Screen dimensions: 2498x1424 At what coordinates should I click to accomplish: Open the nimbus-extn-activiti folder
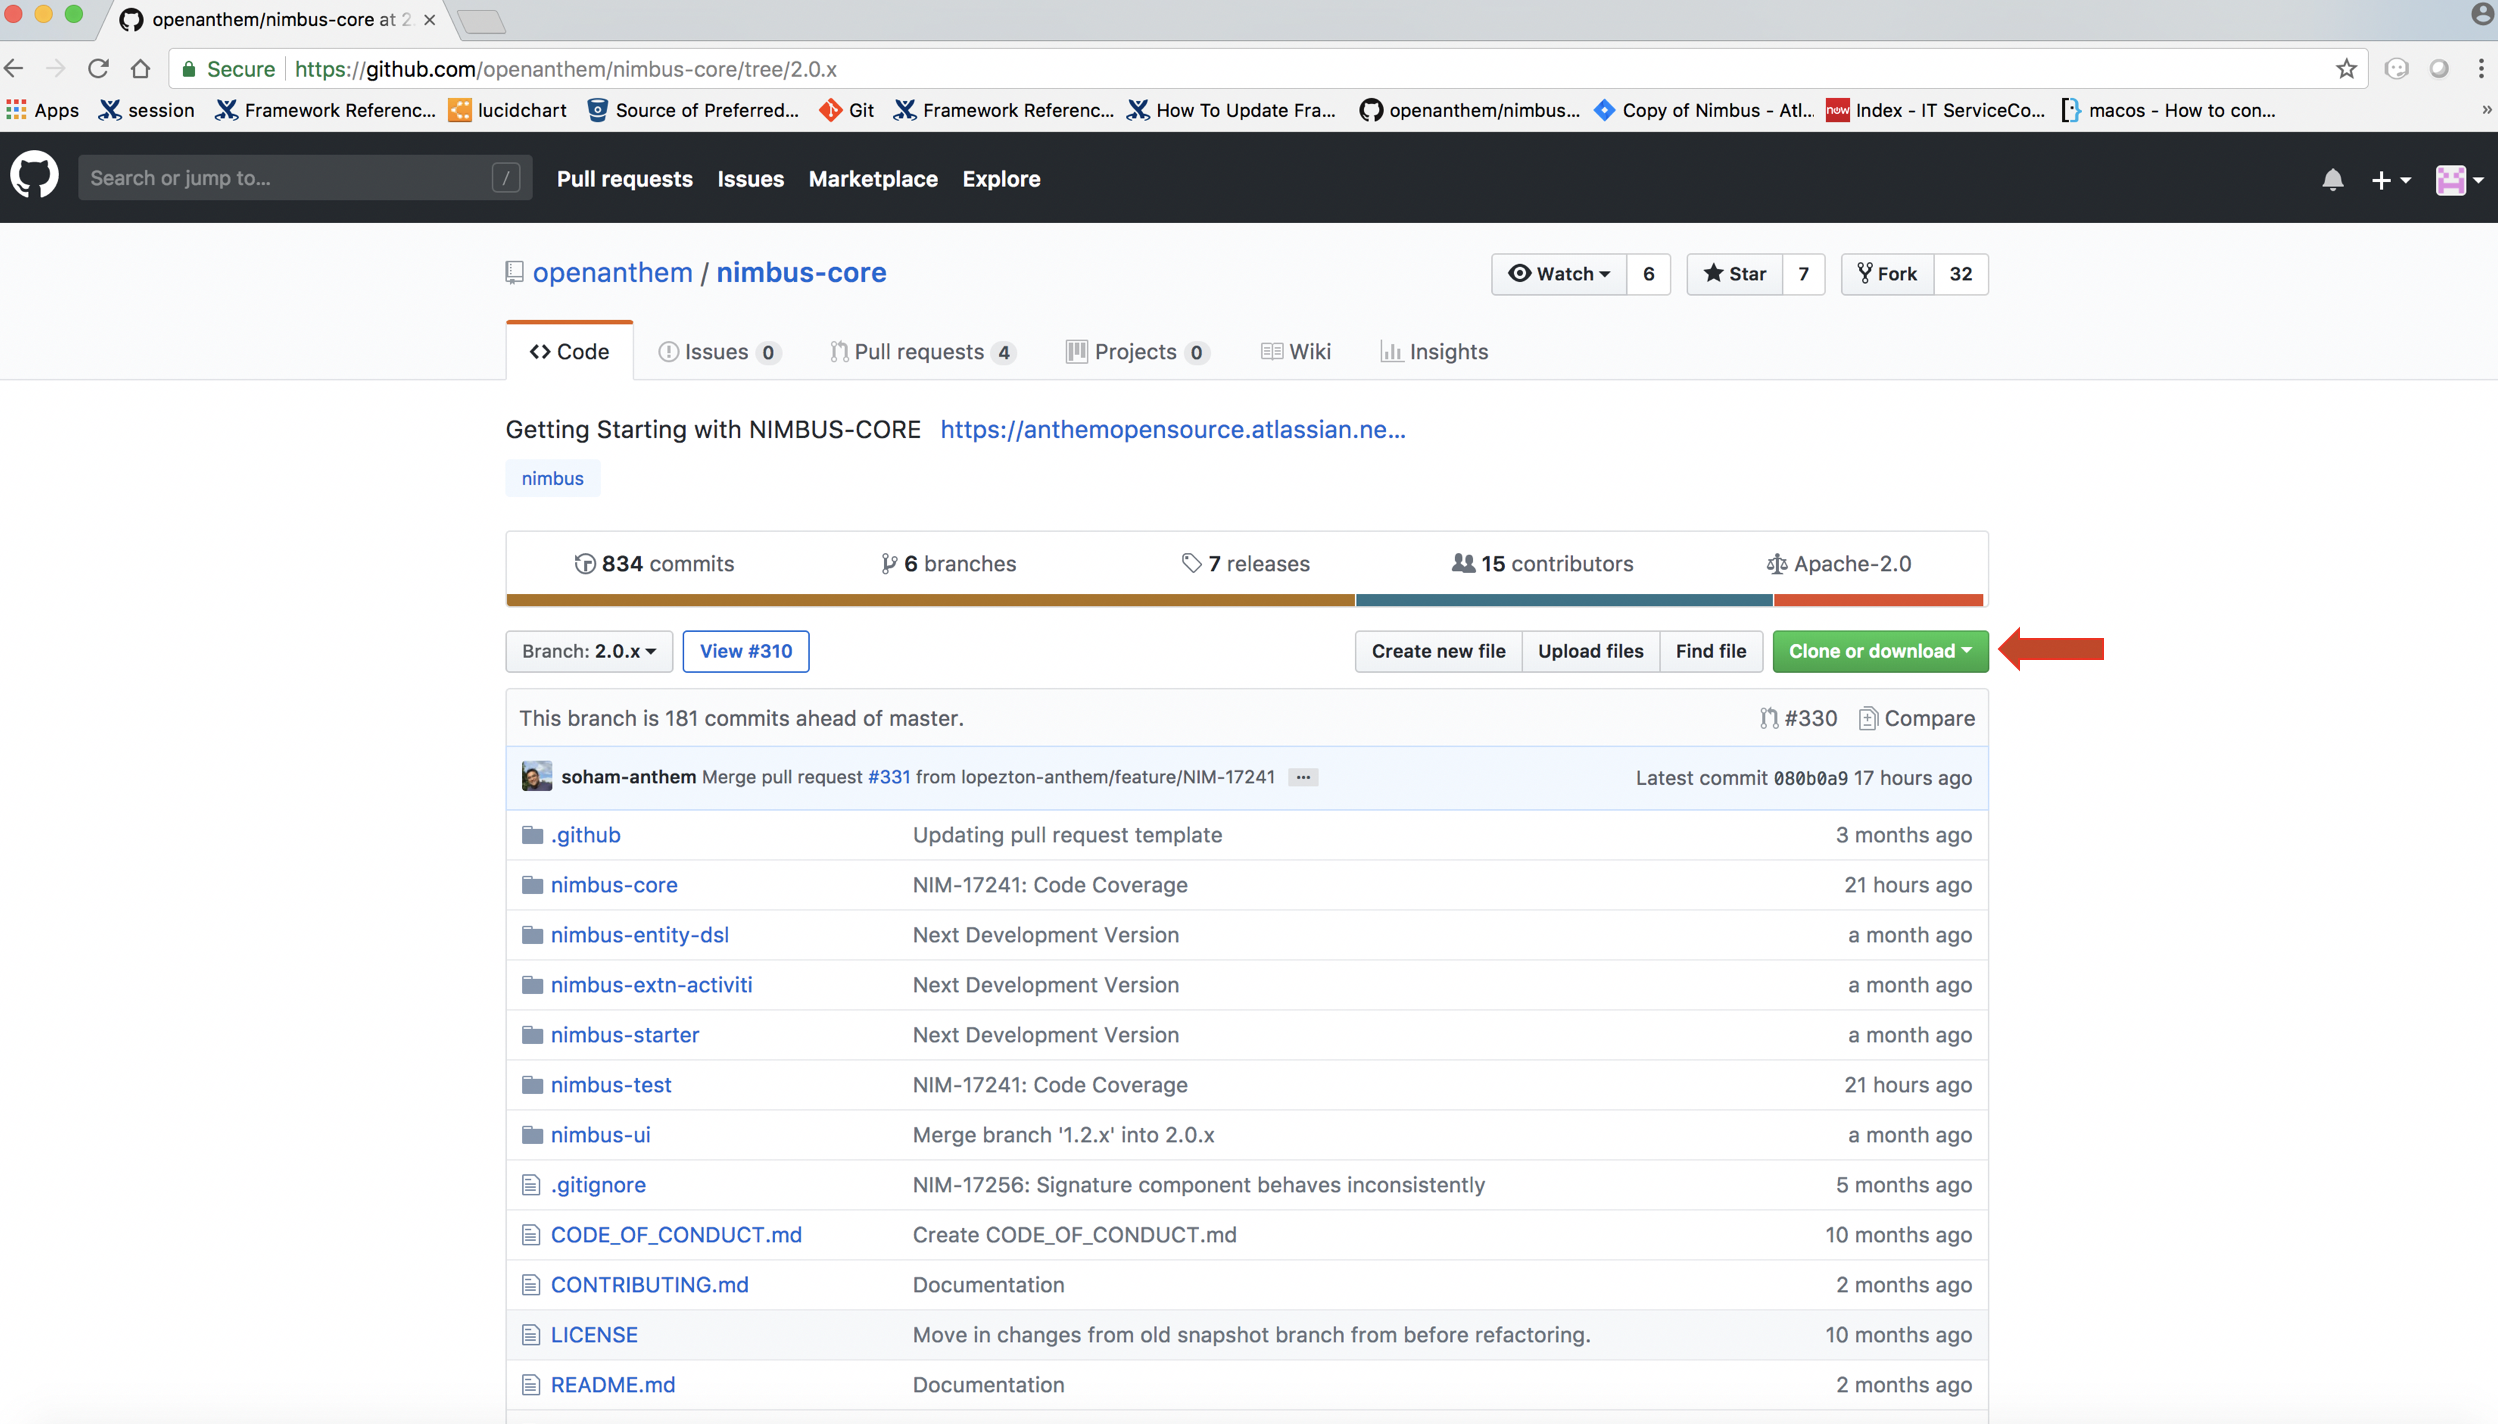pos(651,984)
